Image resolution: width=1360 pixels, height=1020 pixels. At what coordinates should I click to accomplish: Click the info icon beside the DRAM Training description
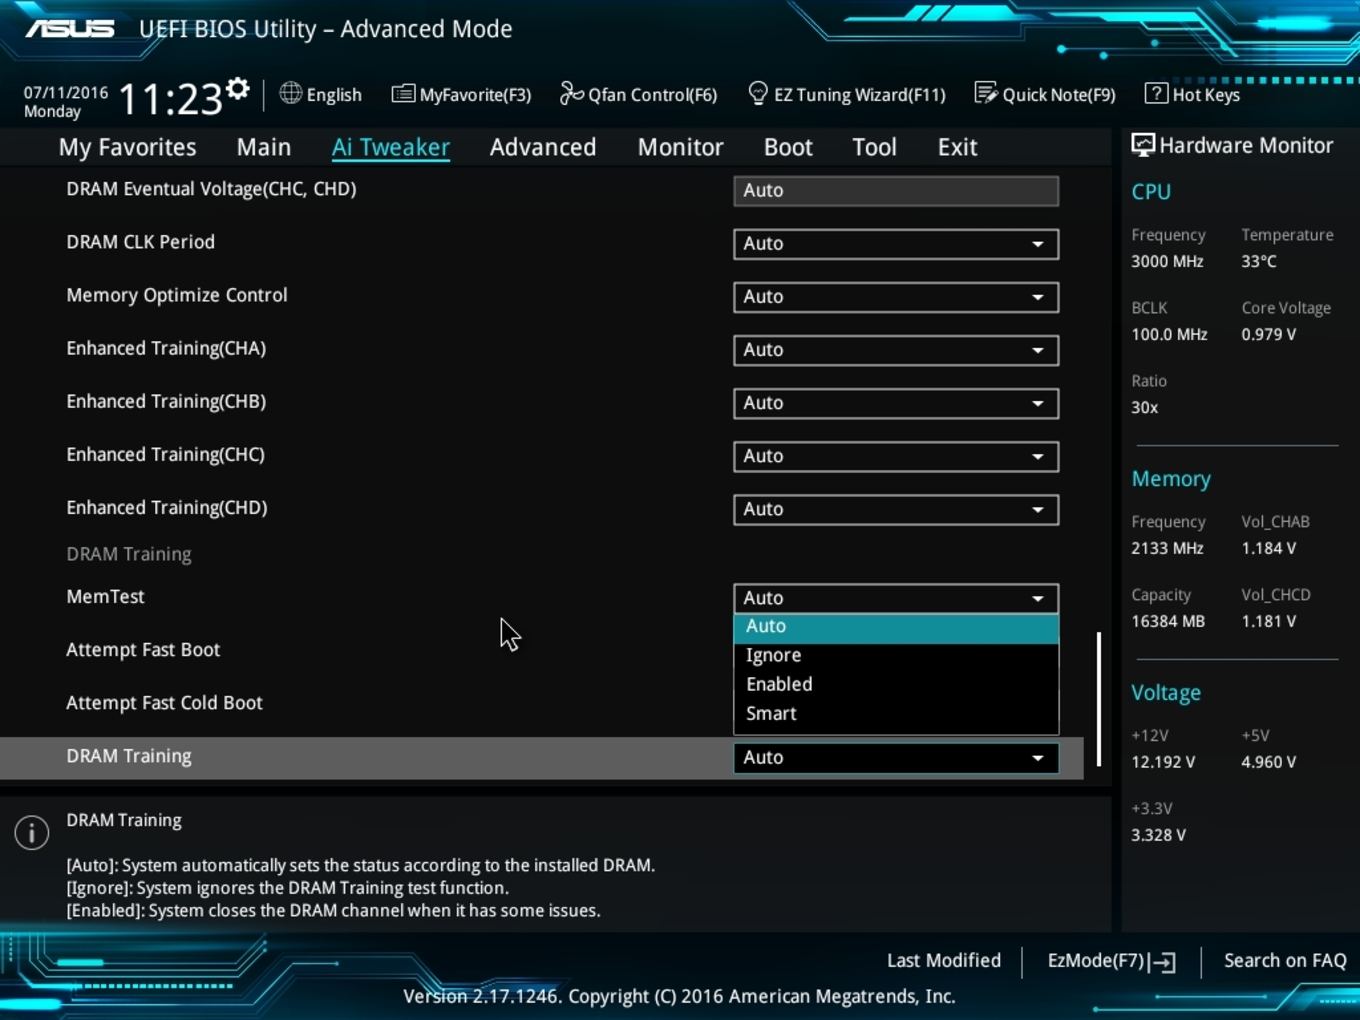click(32, 832)
